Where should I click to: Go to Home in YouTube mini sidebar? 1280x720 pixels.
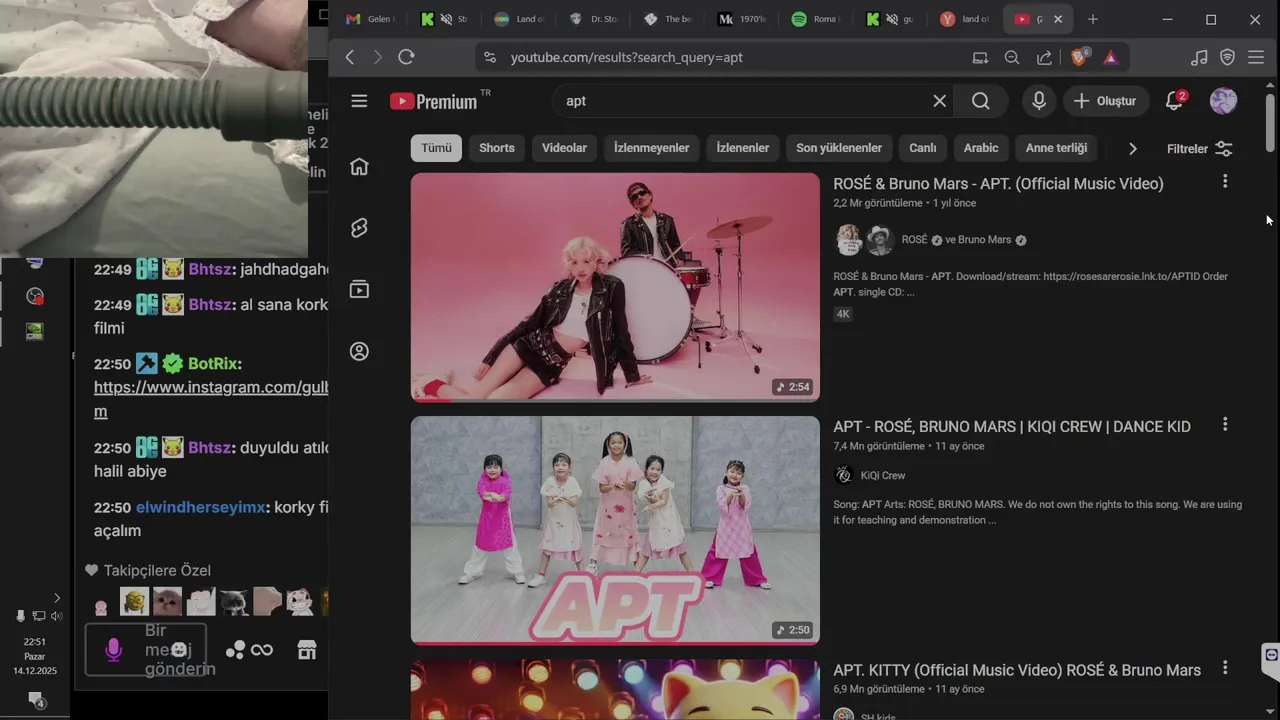[x=359, y=167]
